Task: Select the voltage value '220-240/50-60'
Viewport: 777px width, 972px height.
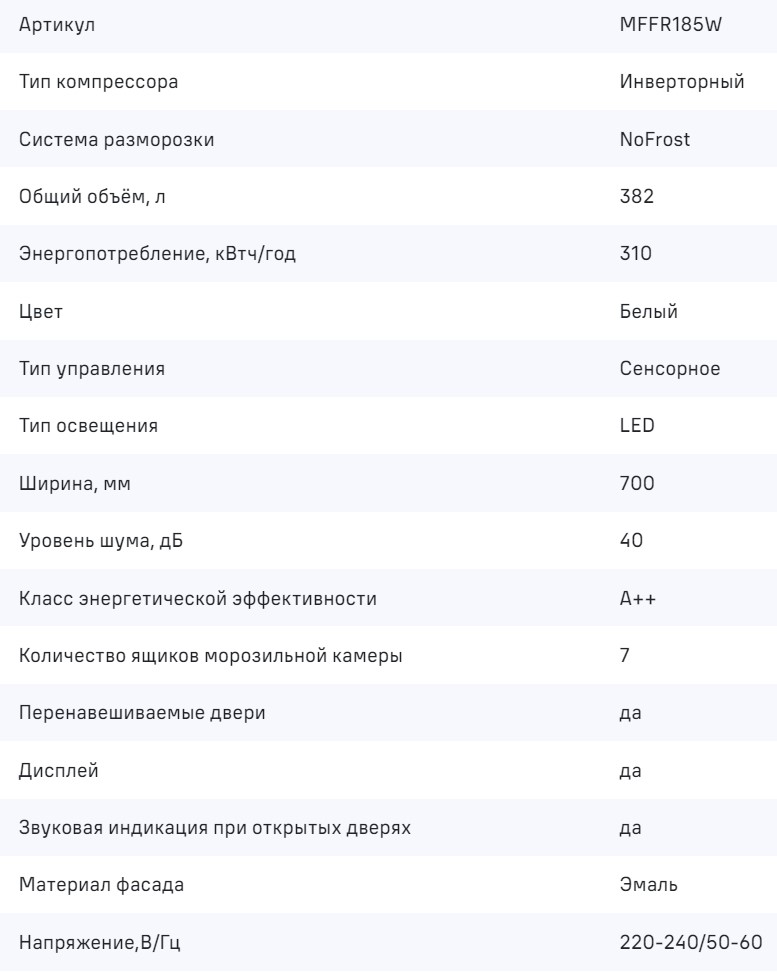Action: click(x=691, y=943)
